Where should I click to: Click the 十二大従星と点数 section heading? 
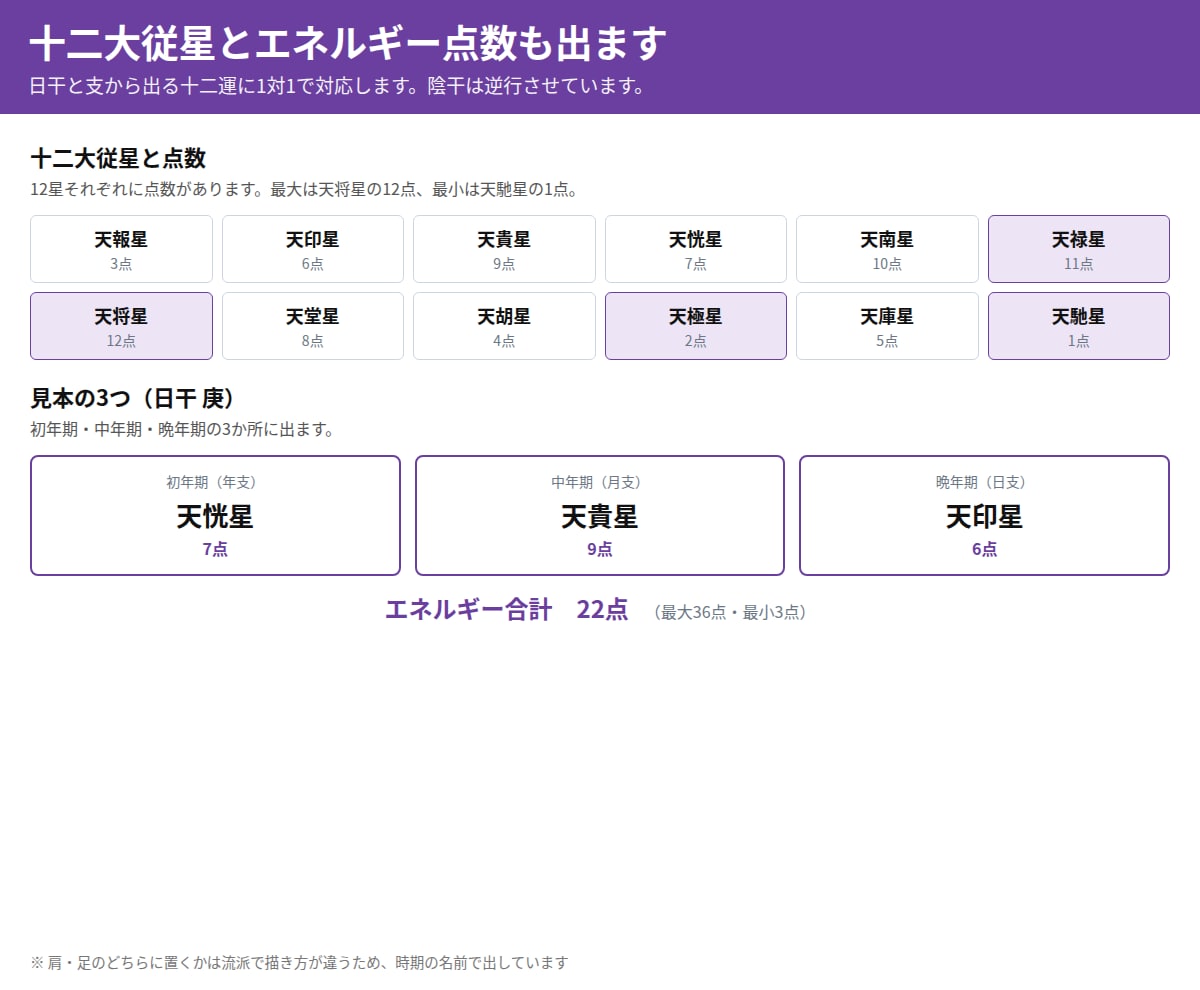pyautogui.click(x=118, y=158)
